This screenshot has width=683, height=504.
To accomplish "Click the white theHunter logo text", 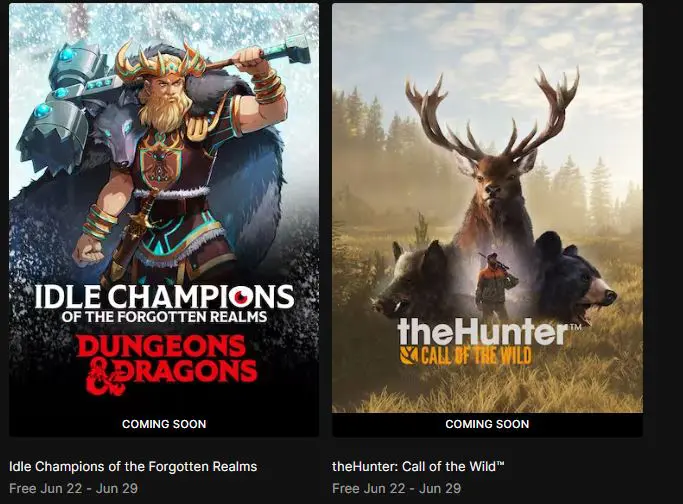I will click(x=483, y=331).
